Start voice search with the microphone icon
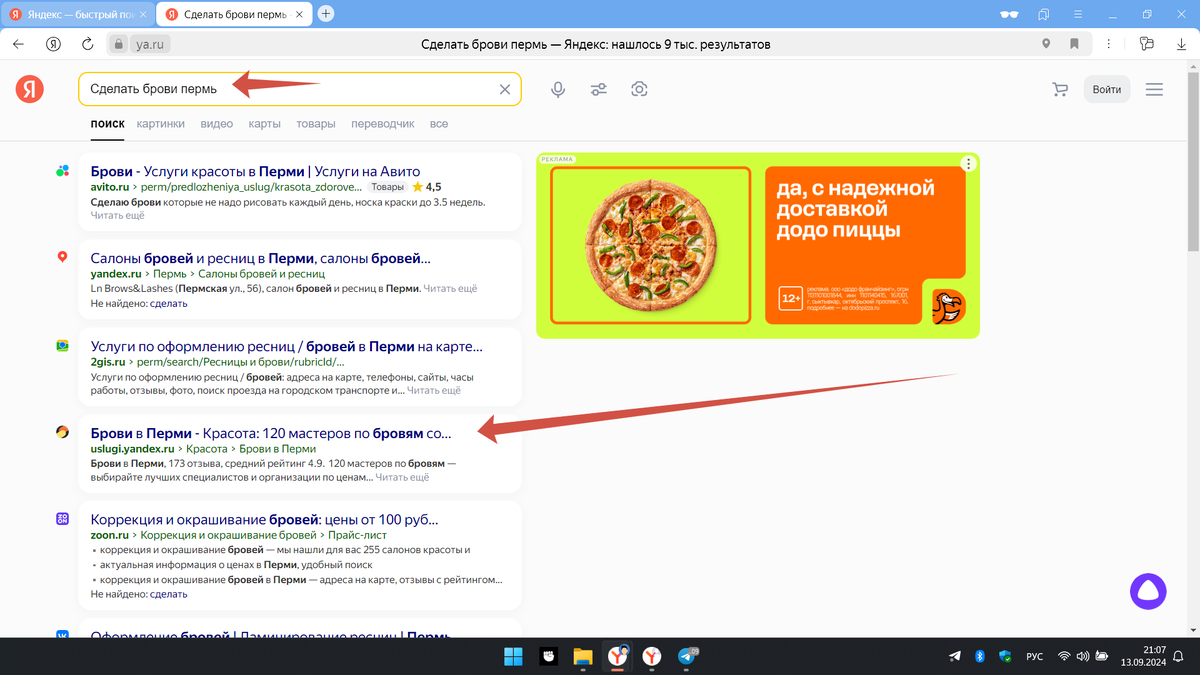Screen dimensions: 1200x675 point(558,89)
